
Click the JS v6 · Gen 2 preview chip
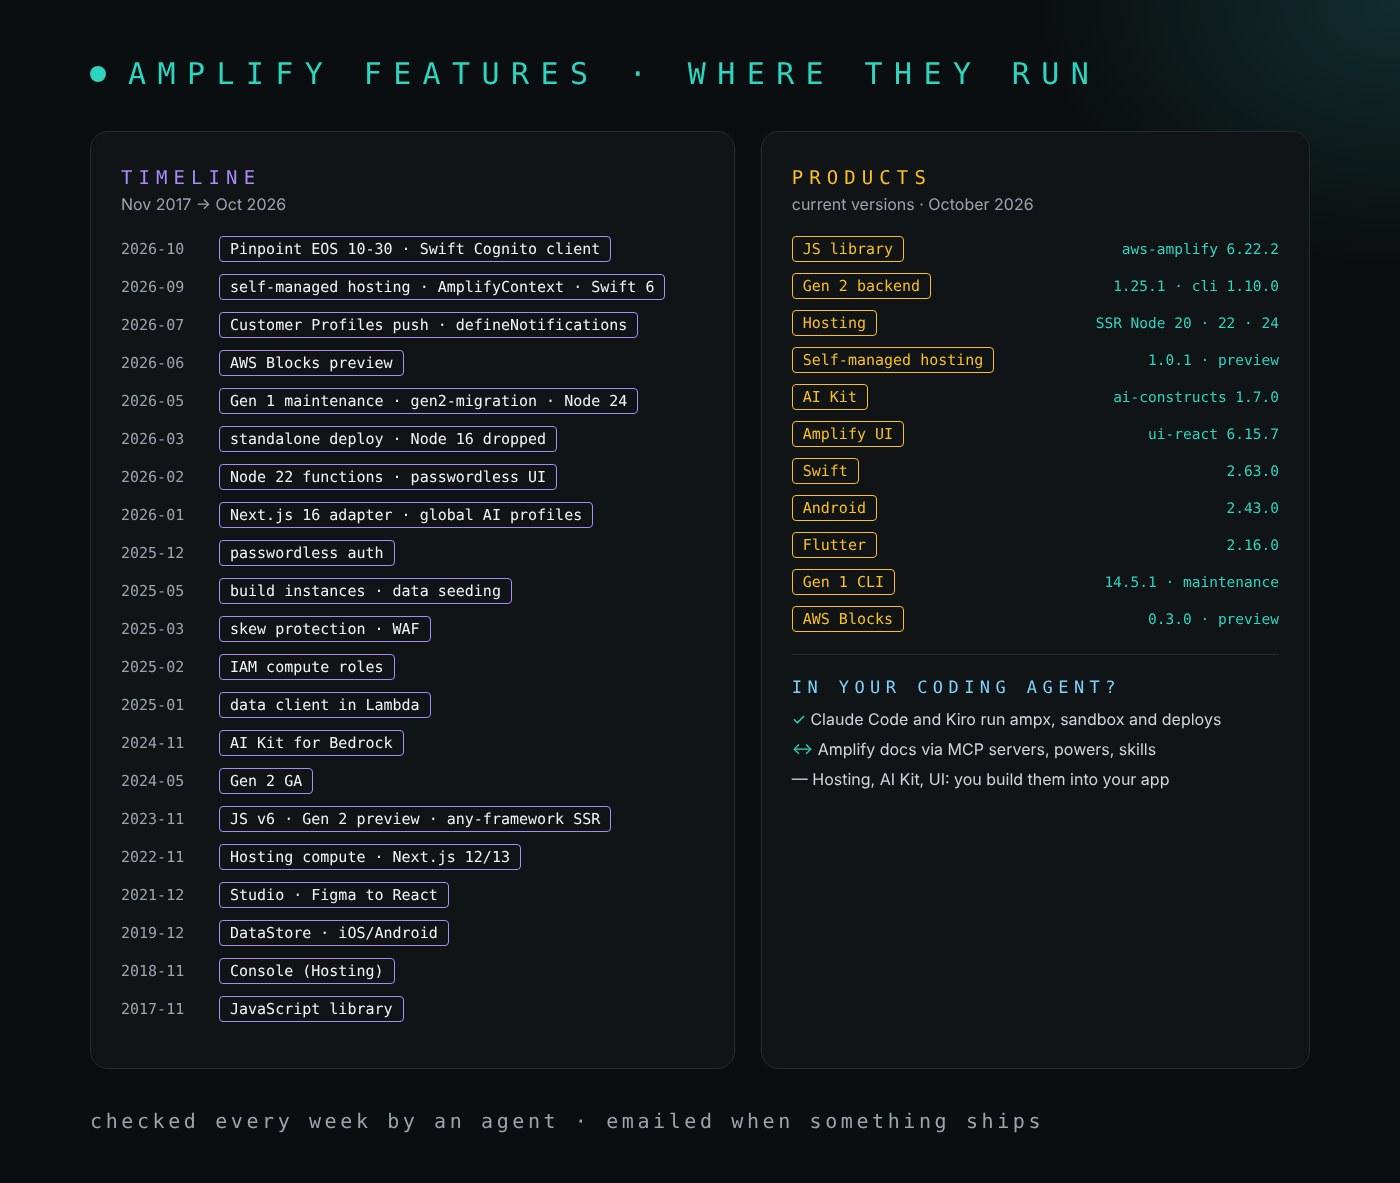415,819
